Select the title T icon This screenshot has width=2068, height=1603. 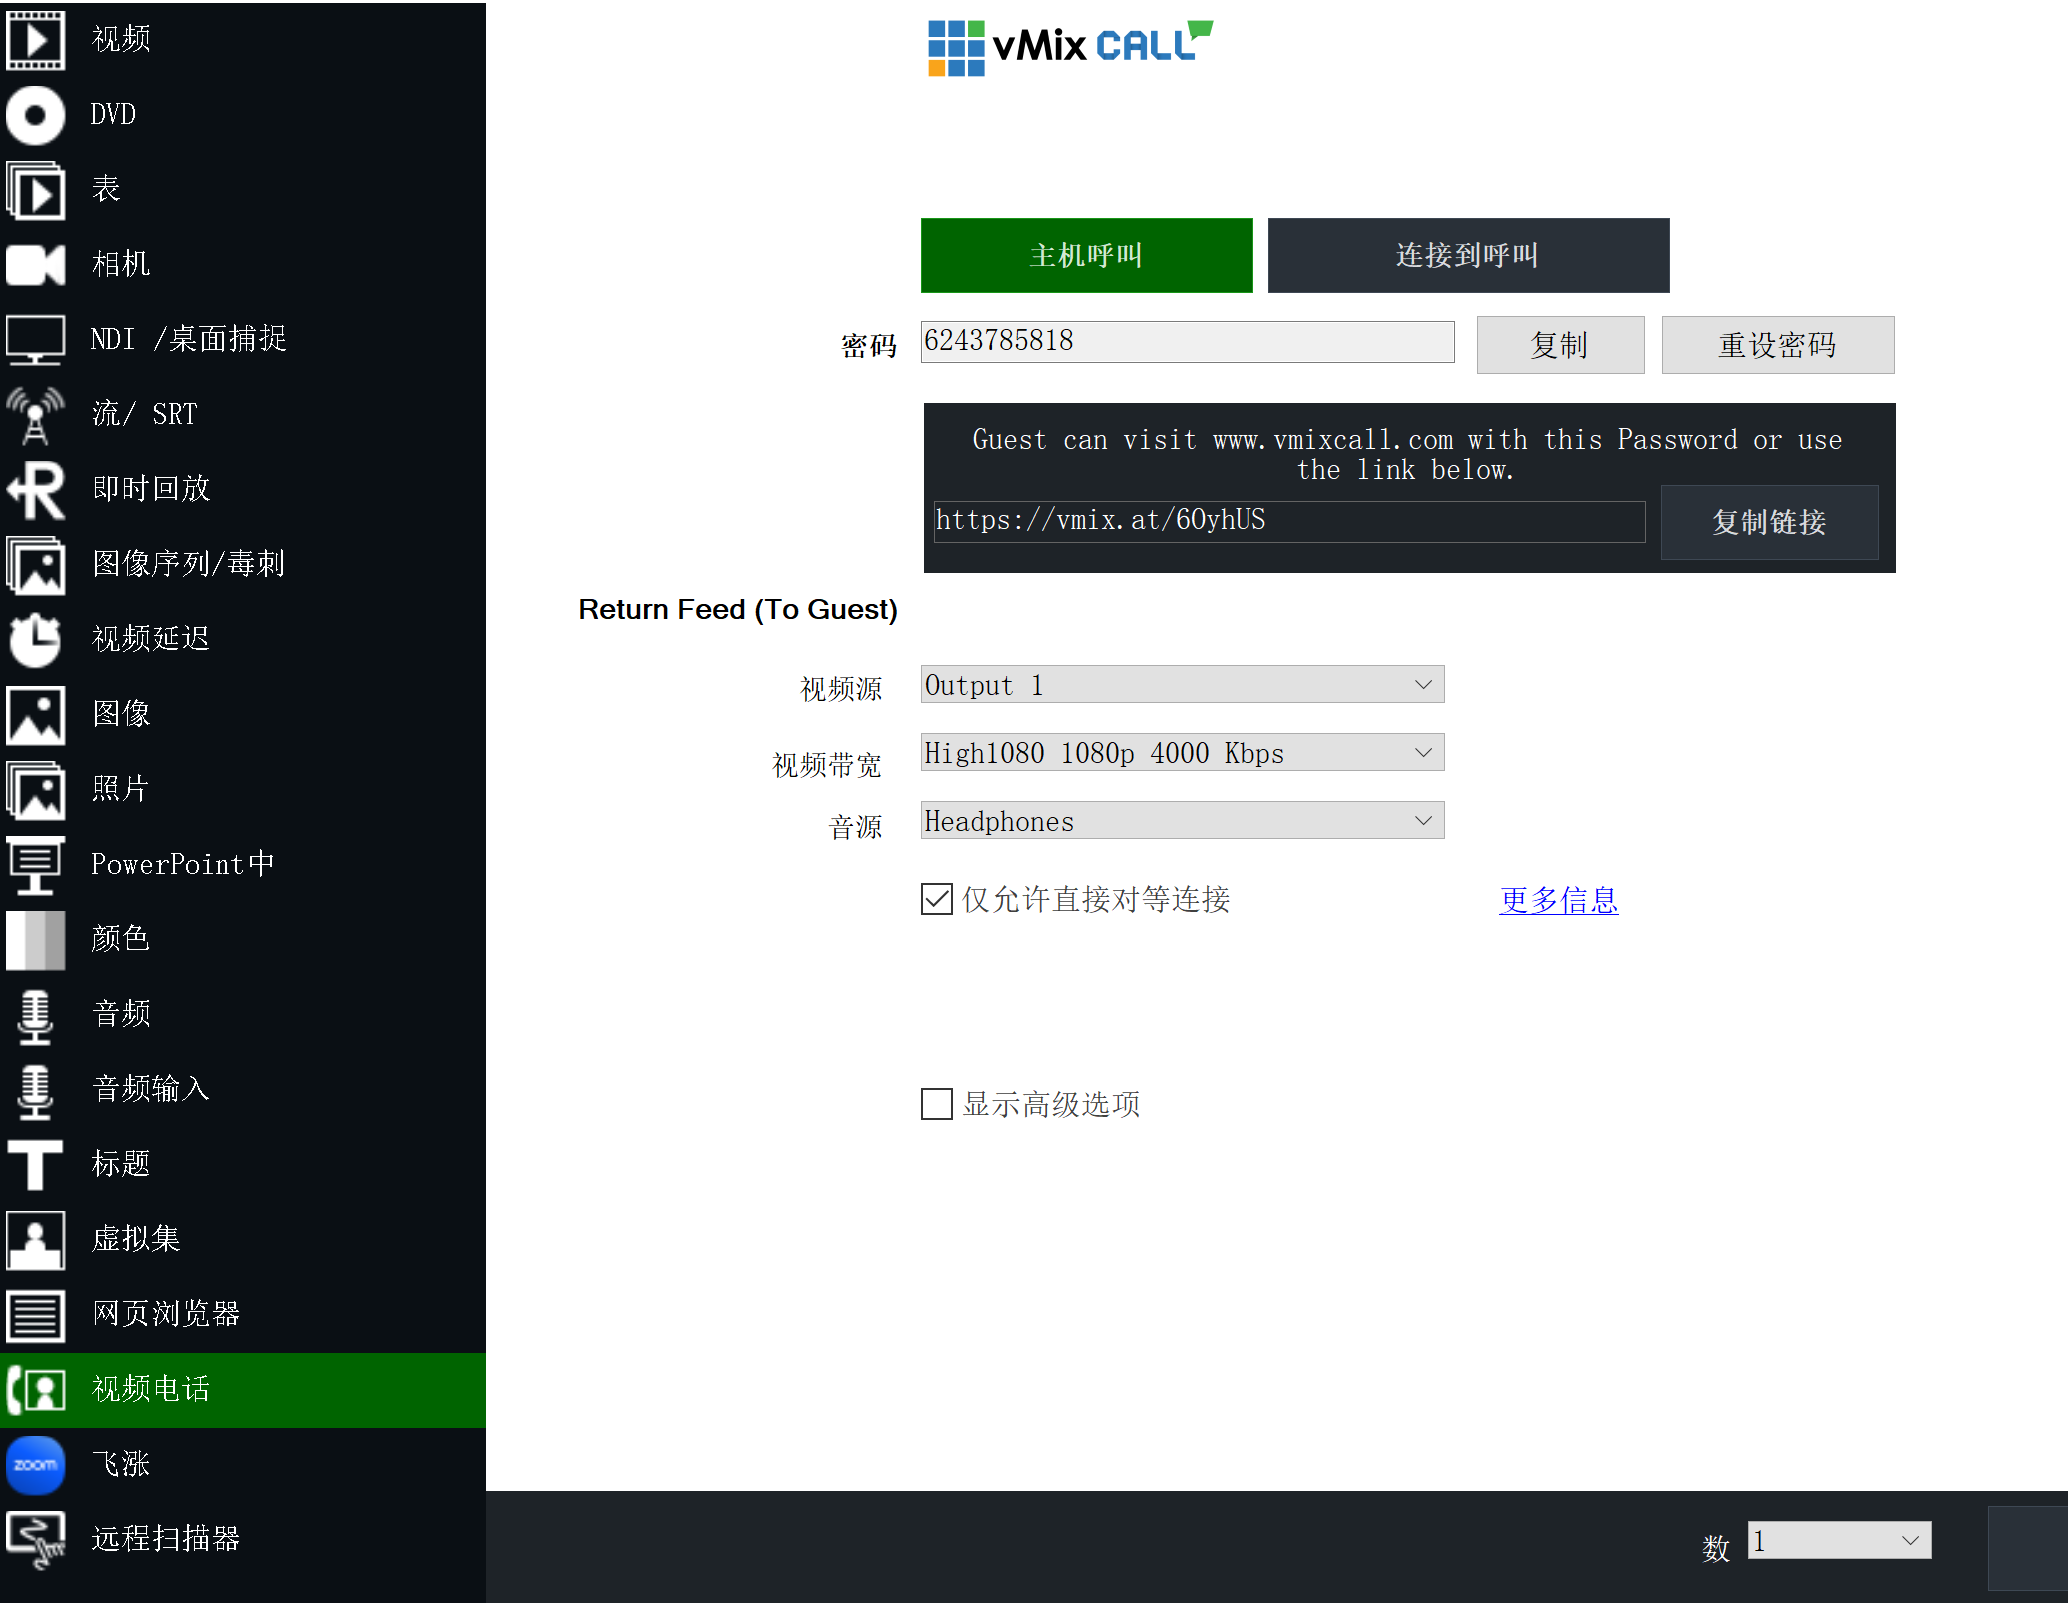tap(36, 1165)
